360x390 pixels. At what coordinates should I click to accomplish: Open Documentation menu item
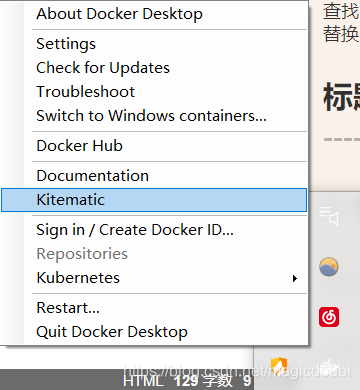(x=153, y=176)
